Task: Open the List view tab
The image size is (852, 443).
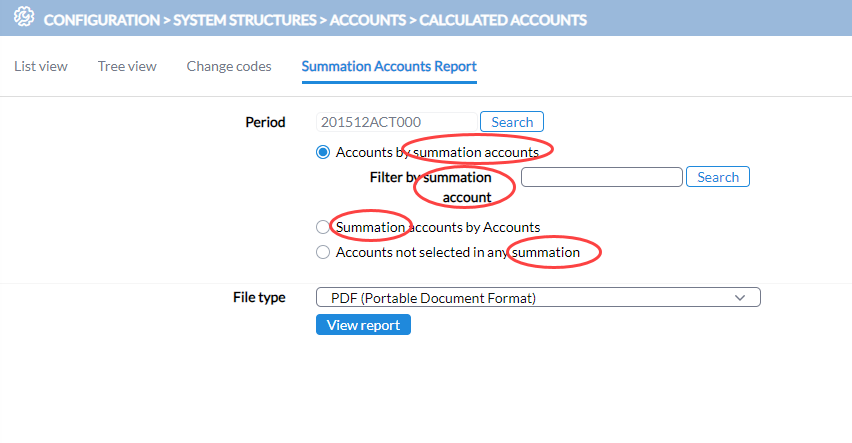Action: pos(41,66)
